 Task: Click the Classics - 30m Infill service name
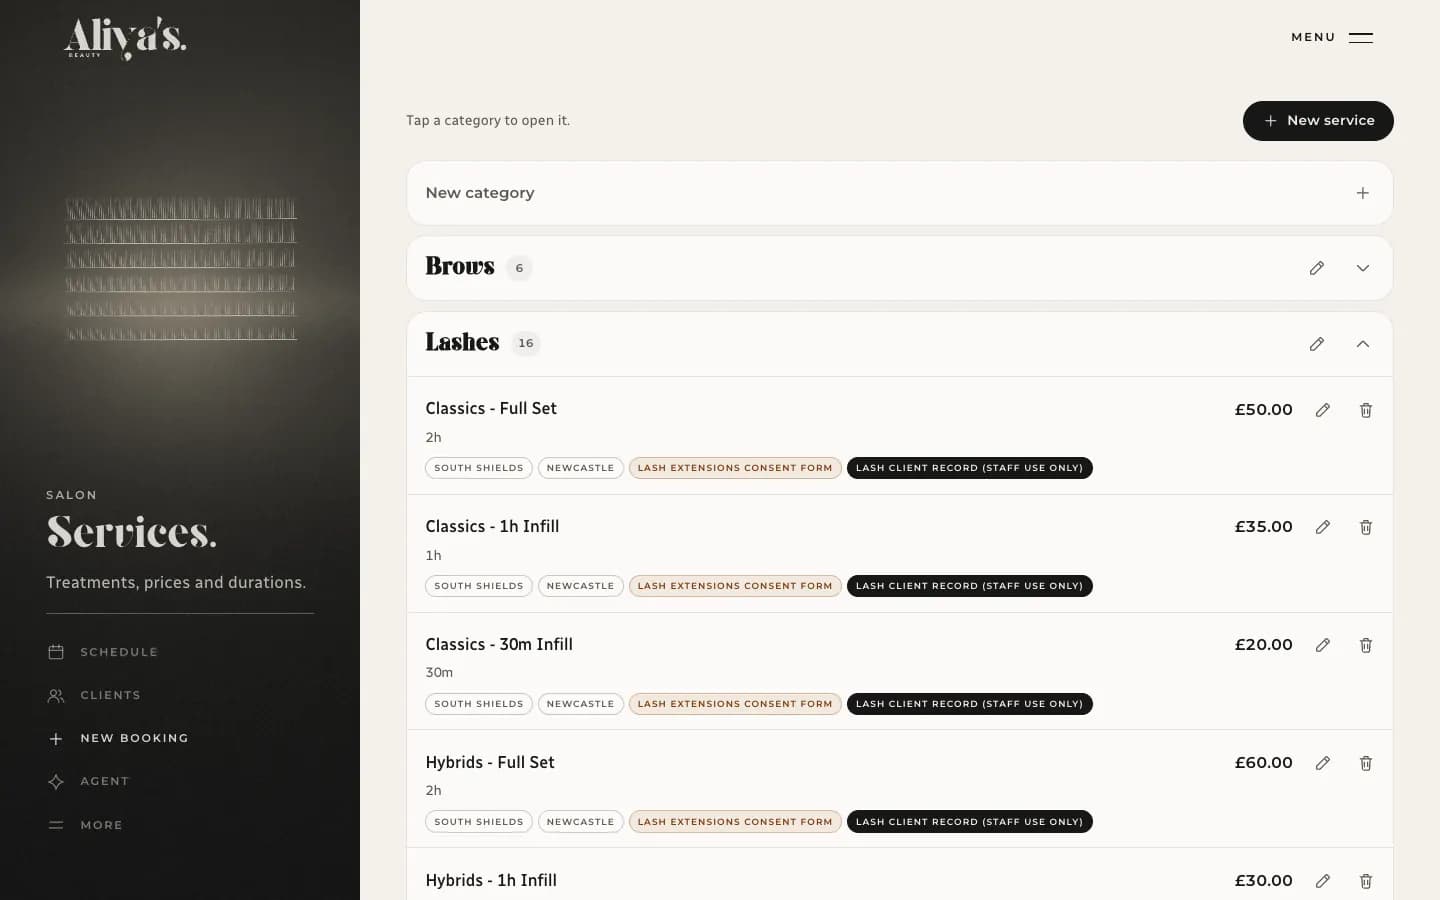(x=499, y=645)
